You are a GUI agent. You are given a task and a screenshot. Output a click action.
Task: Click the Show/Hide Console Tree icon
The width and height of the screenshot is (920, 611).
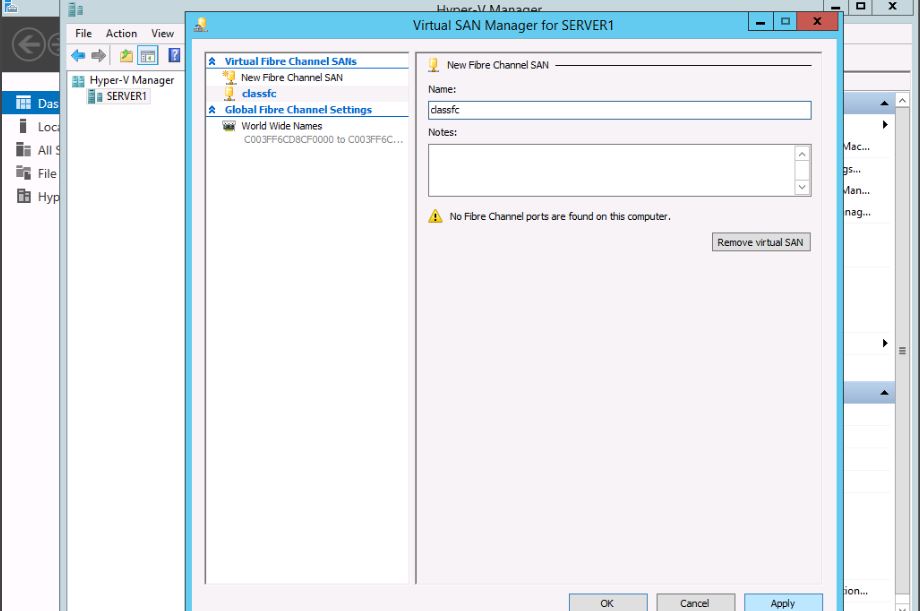(147, 56)
